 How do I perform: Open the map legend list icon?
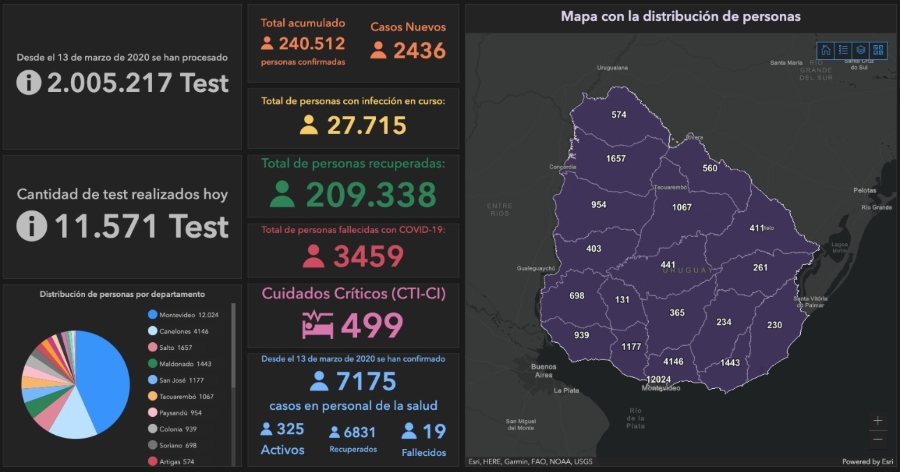click(843, 49)
